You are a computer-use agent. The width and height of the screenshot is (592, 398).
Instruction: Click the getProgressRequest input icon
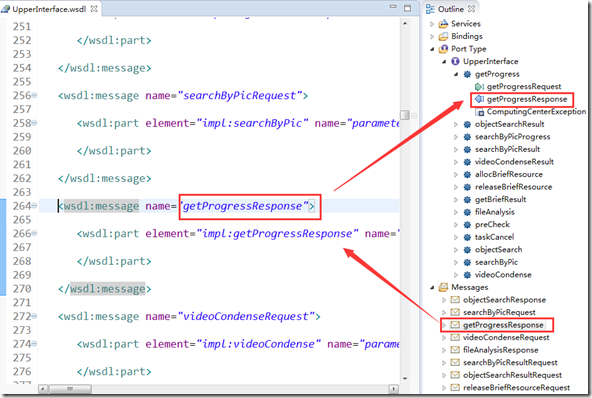(x=479, y=86)
